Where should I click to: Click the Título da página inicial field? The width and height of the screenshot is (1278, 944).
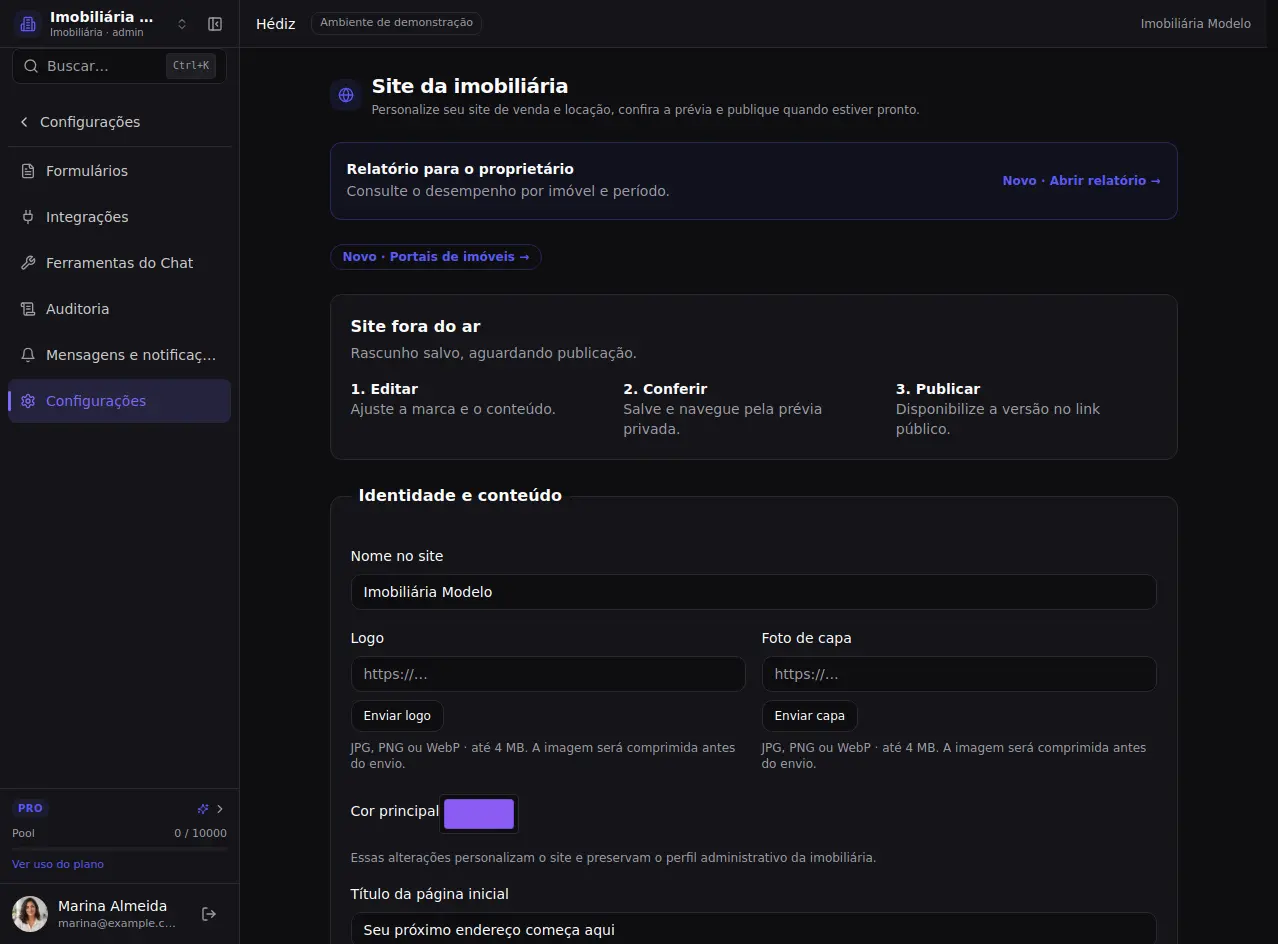753,928
